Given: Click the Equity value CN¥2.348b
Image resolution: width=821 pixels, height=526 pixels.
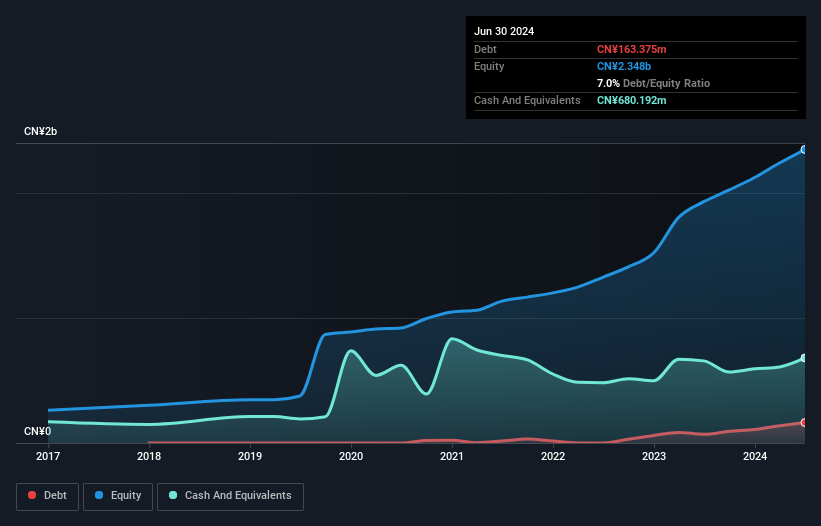Looking at the screenshot, I should pos(624,66).
